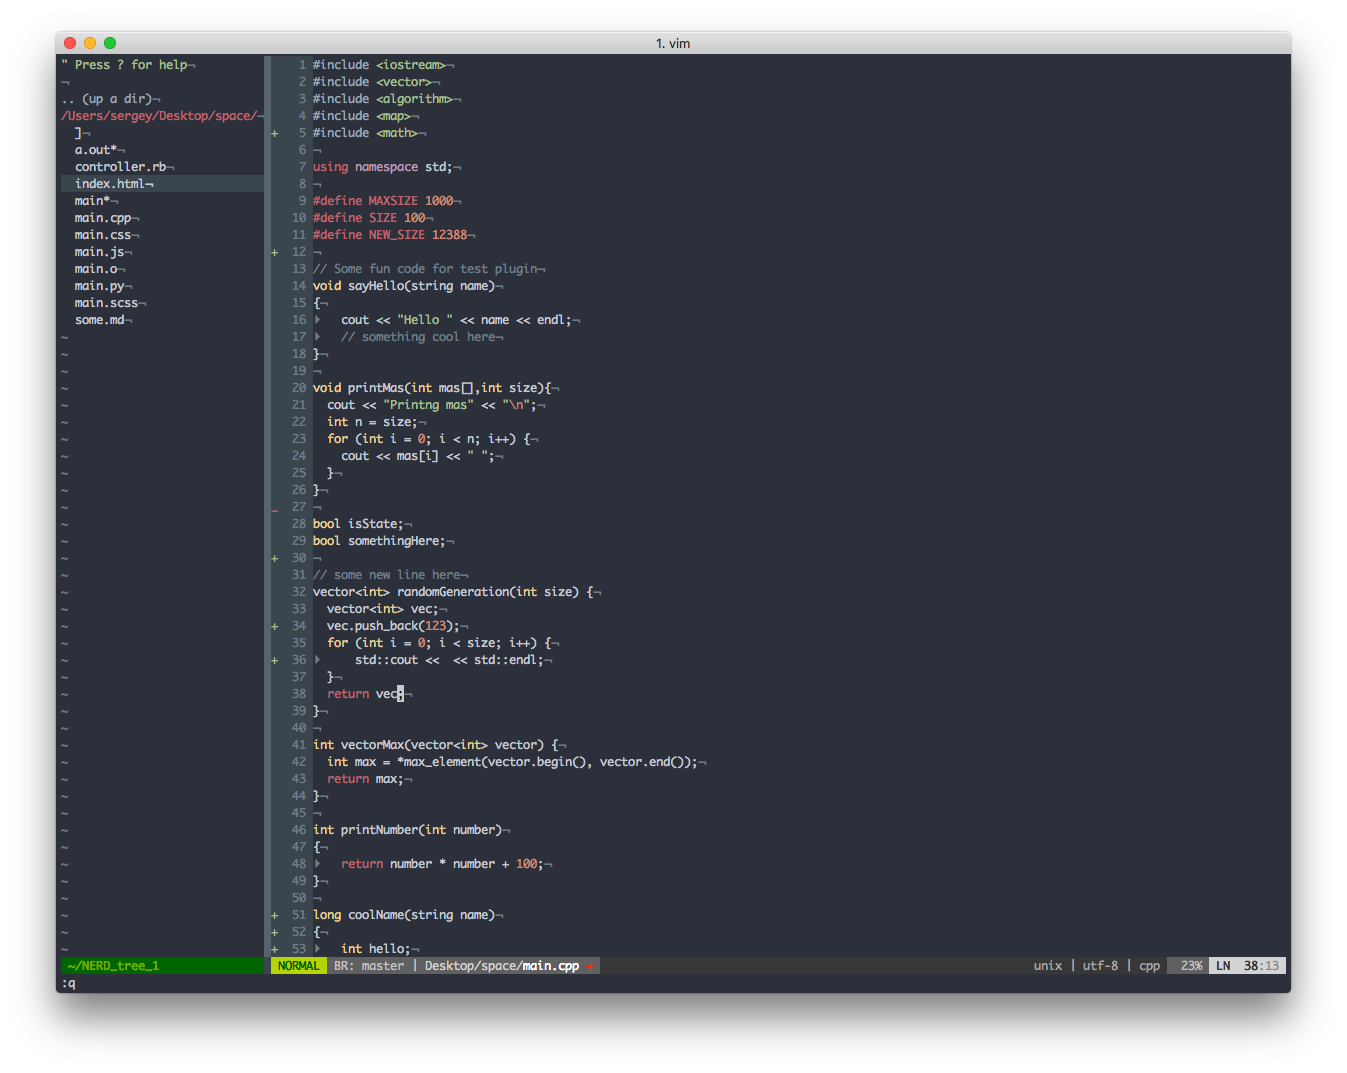
Task: Click 'using namespace std;' line
Action: coord(383,167)
